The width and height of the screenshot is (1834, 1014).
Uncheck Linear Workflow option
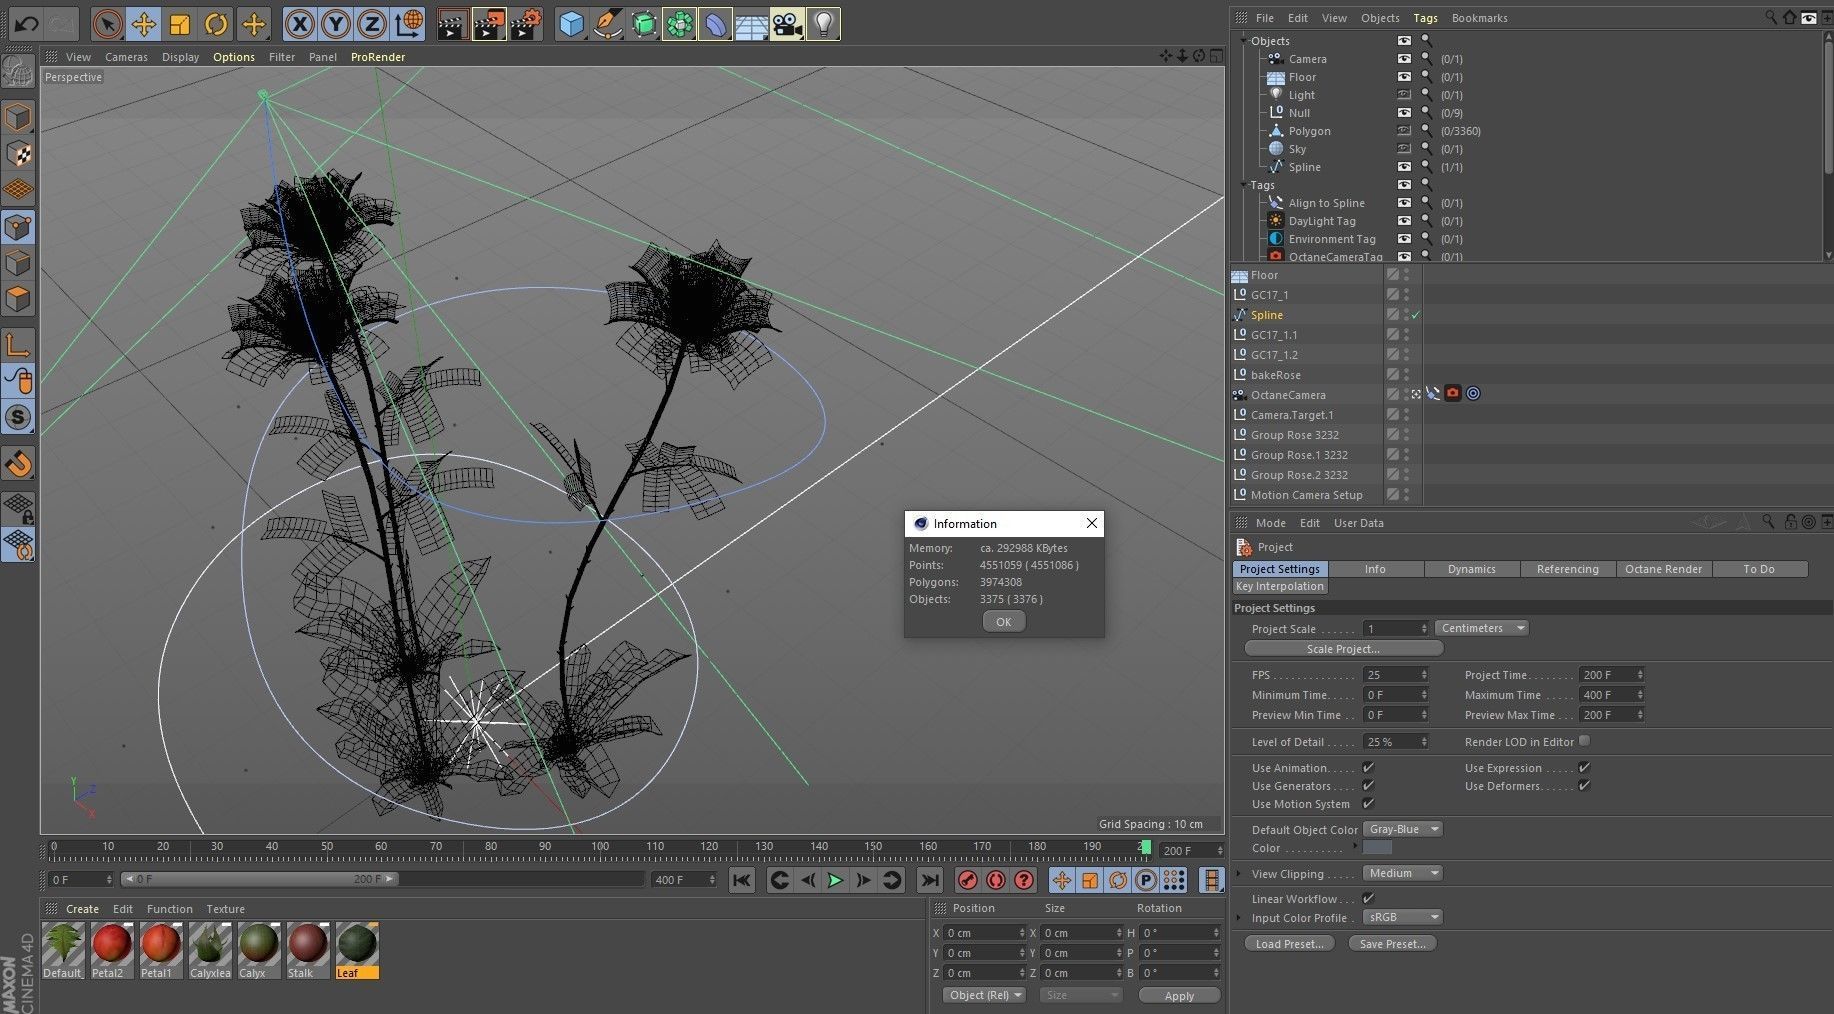[x=1368, y=898]
